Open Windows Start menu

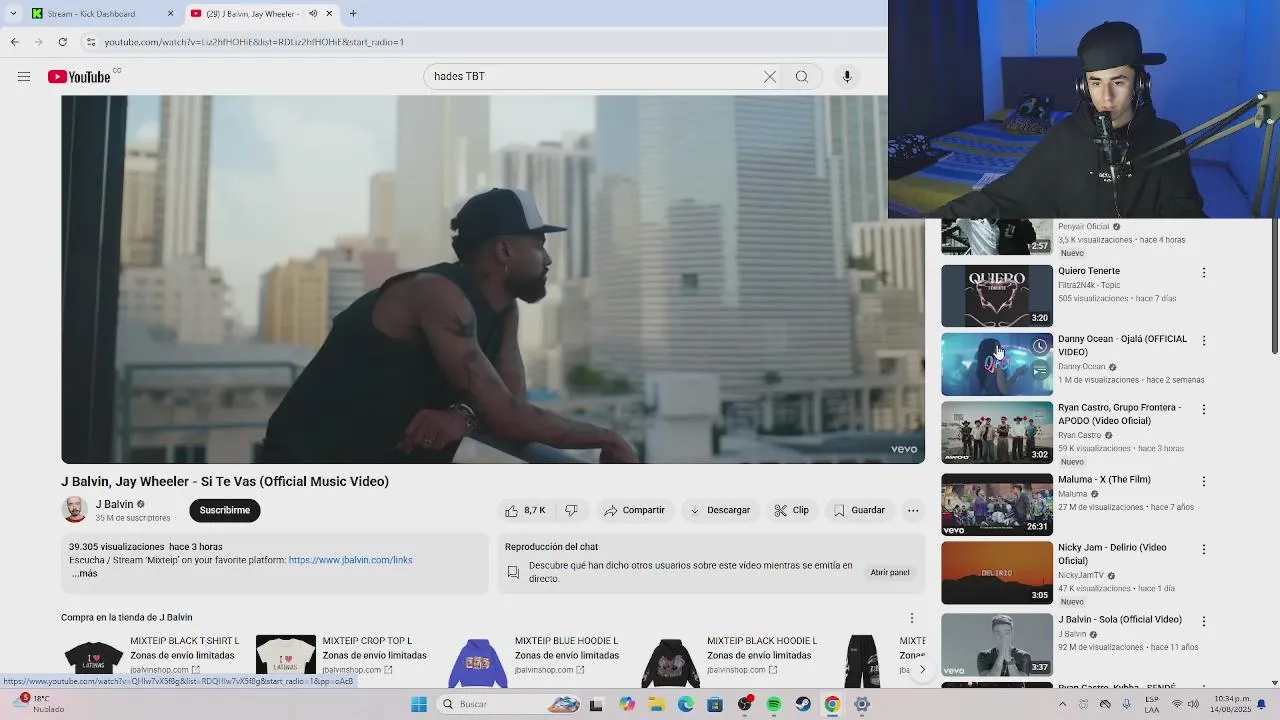(419, 704)
